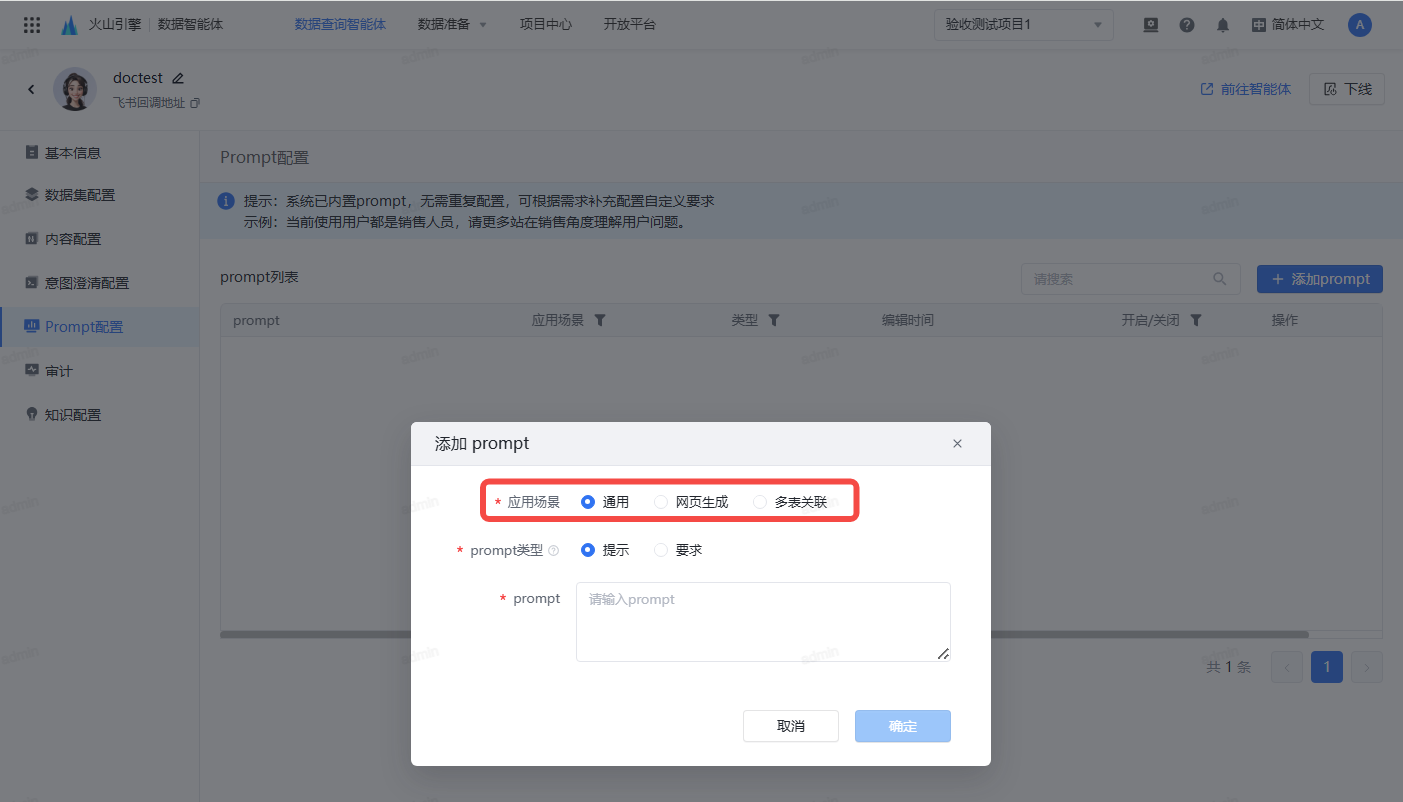Click the 操作 column header
The width and height of the screenshot is (1403, 802).
[1285, 320]
